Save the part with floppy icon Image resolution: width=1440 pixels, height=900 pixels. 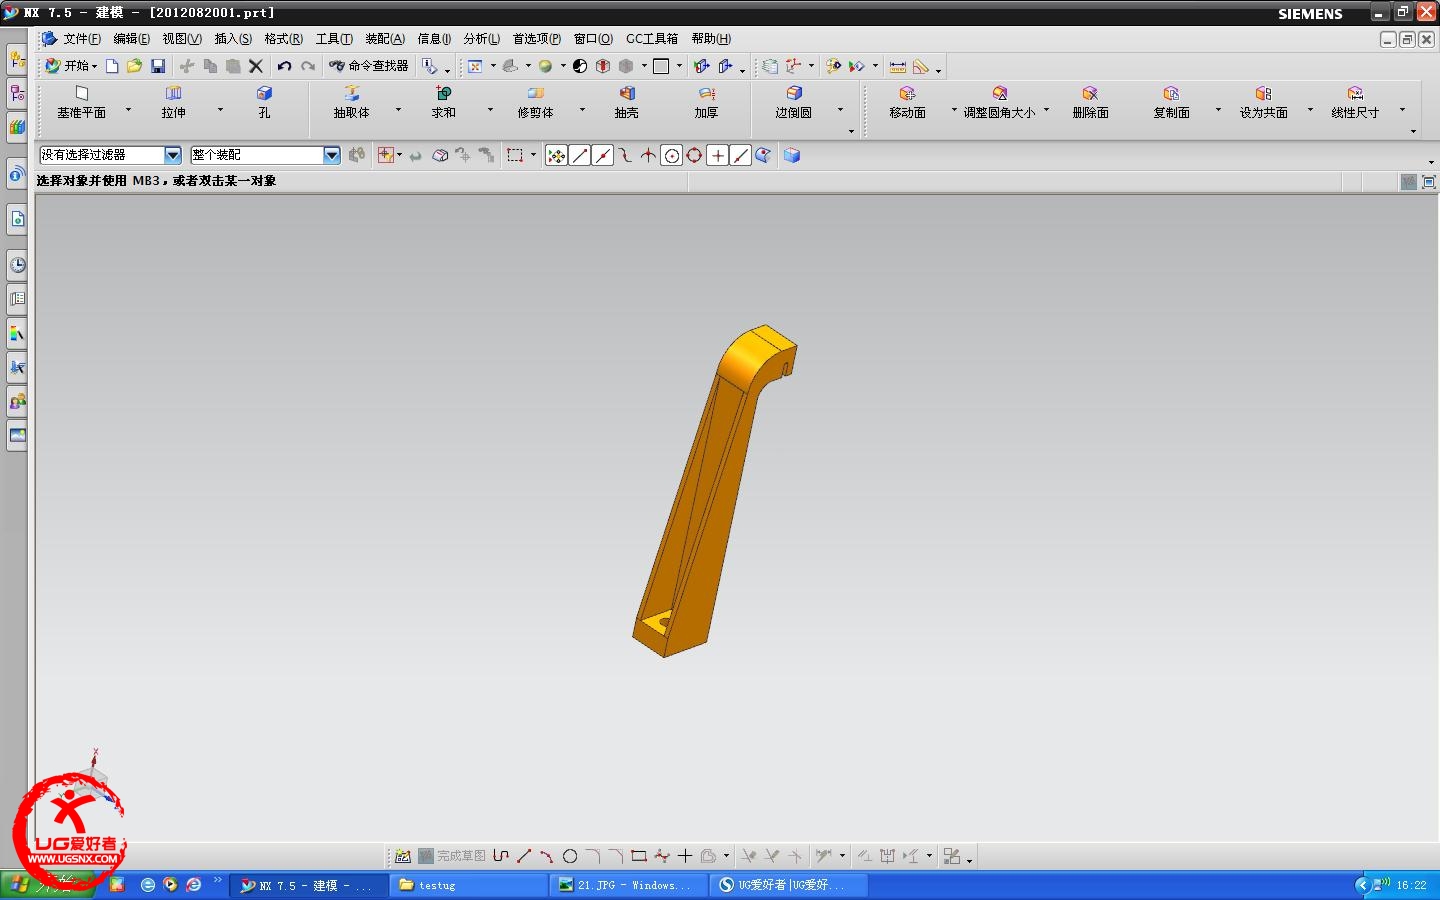point(158,66)
